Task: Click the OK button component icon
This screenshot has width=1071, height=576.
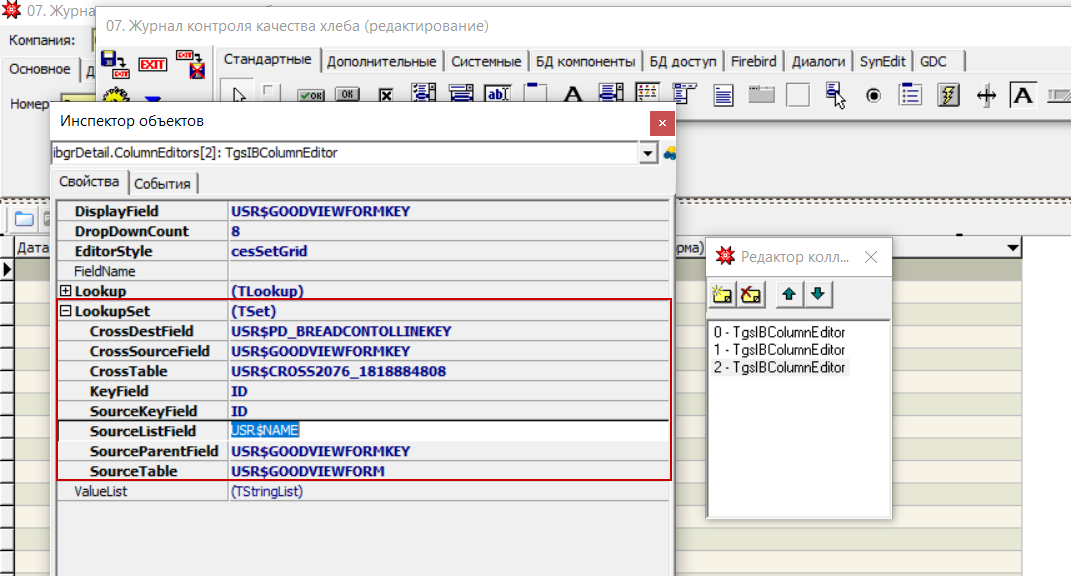Action: click(x=347, y=95)
